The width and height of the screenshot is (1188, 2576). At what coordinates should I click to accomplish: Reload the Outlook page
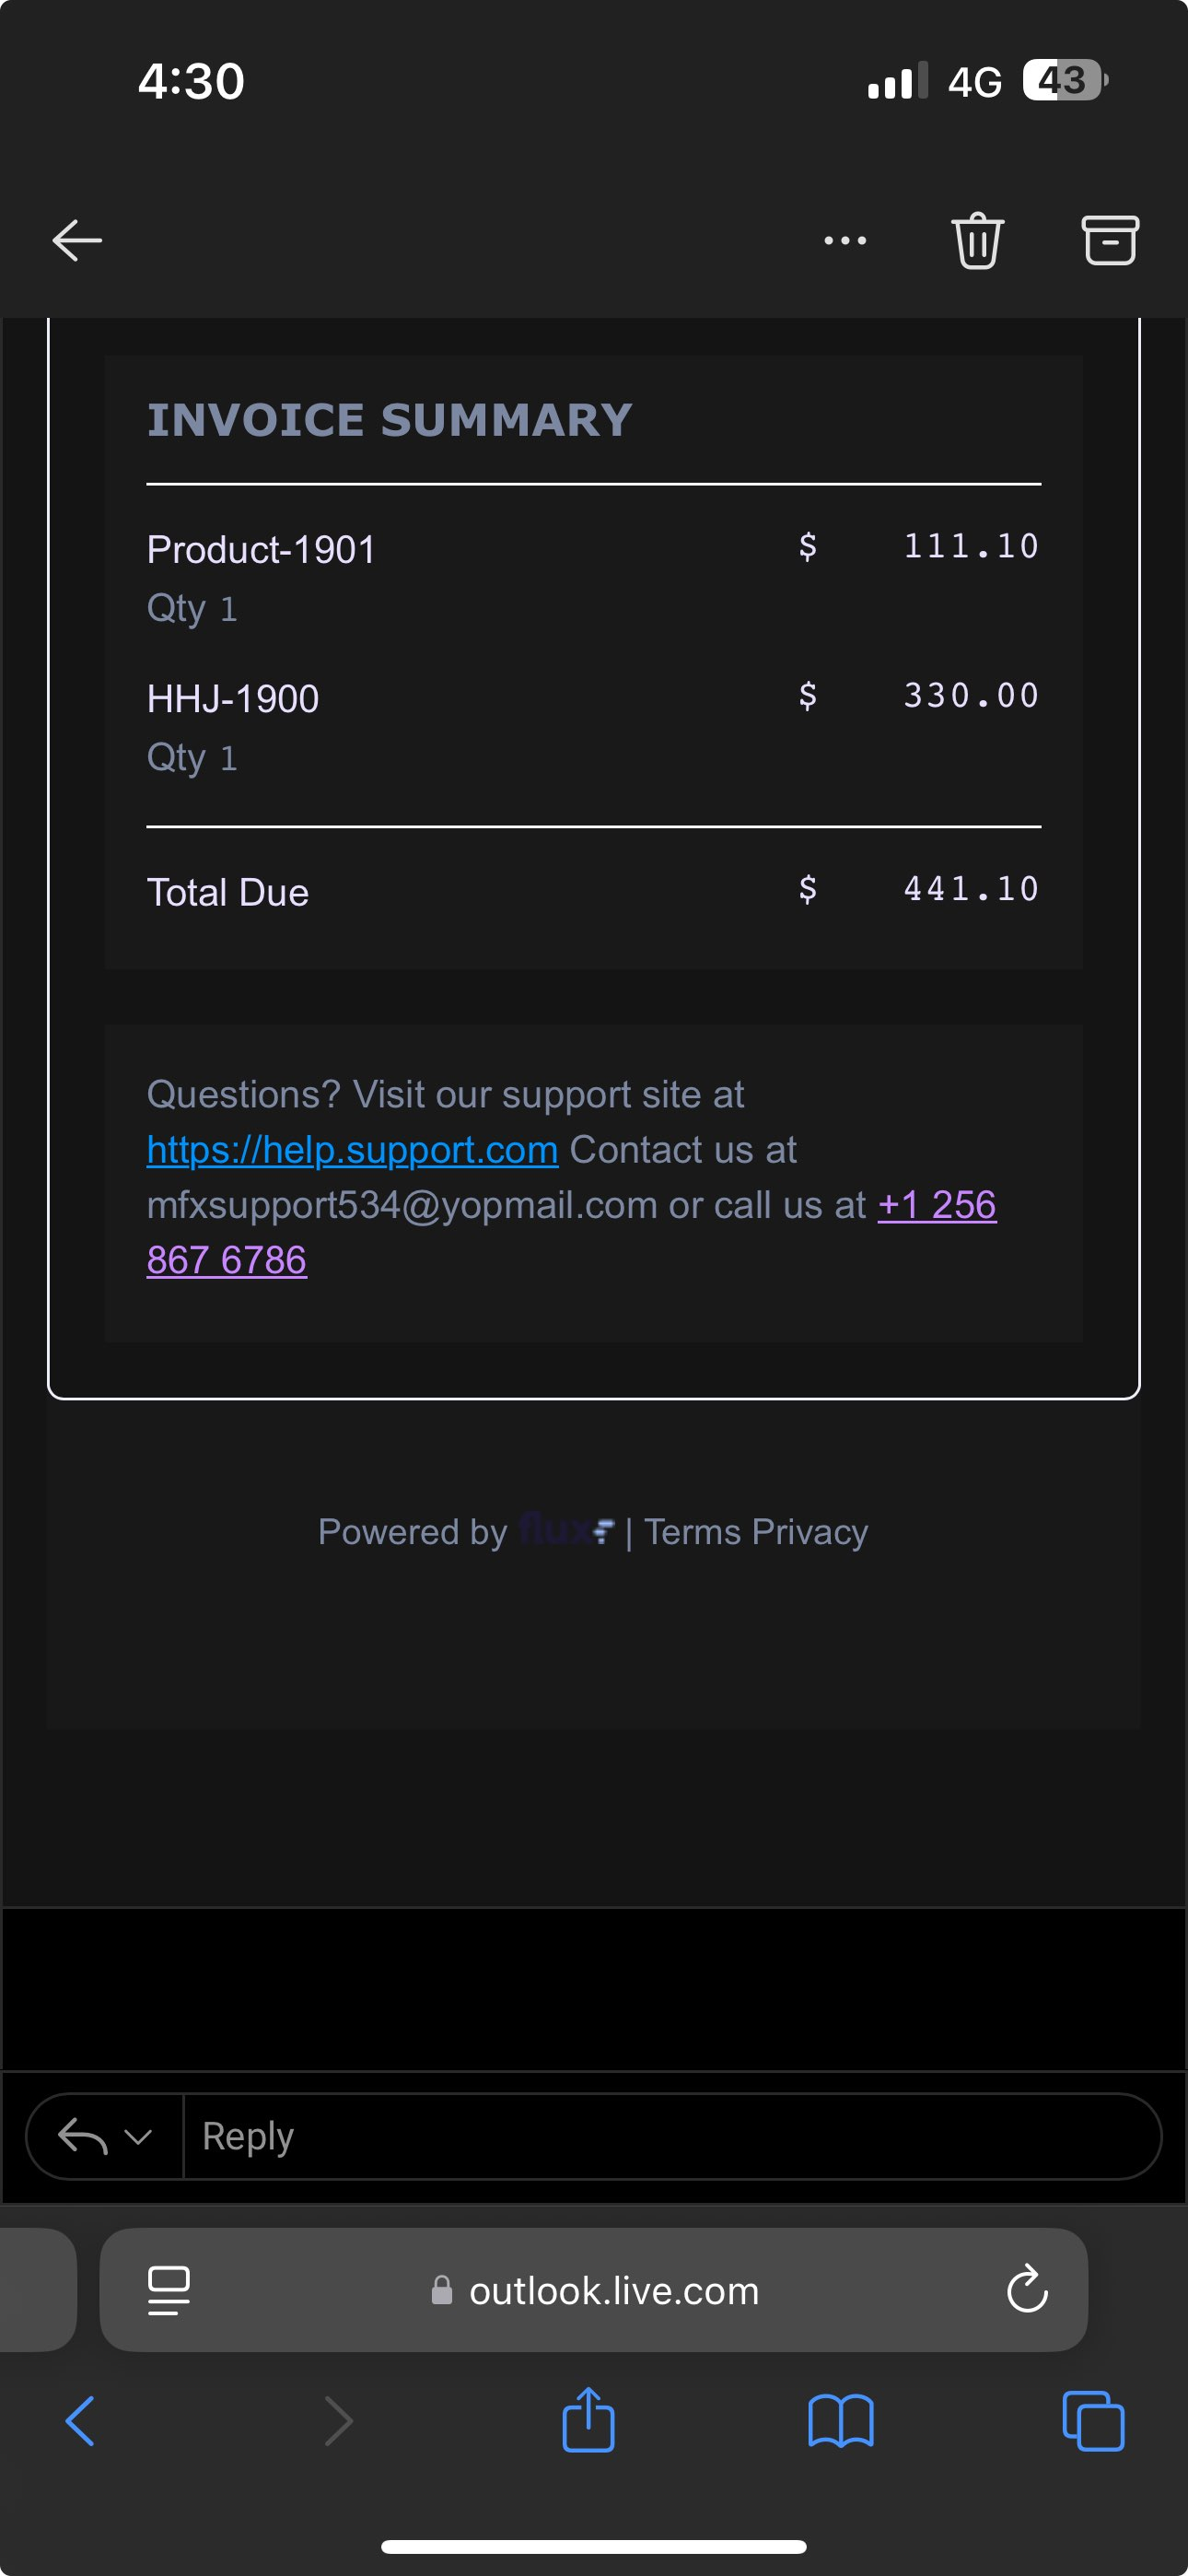click(1027, 2290)
